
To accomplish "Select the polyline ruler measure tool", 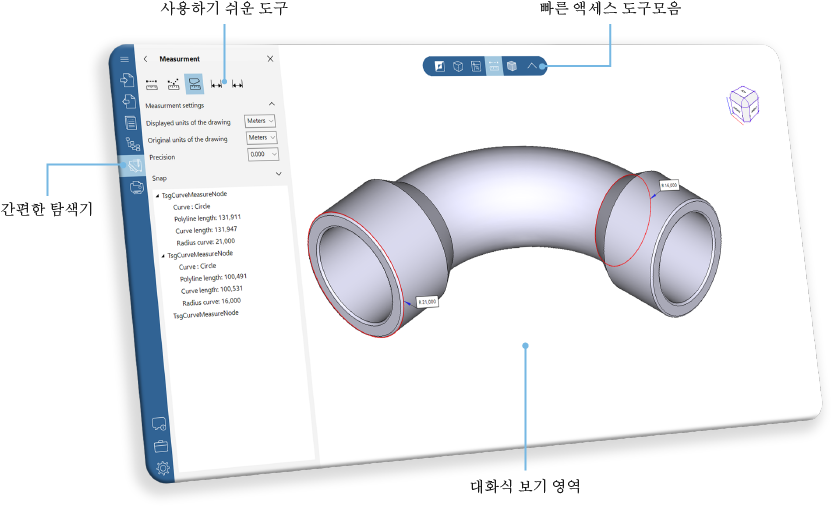I will point(173,84).
